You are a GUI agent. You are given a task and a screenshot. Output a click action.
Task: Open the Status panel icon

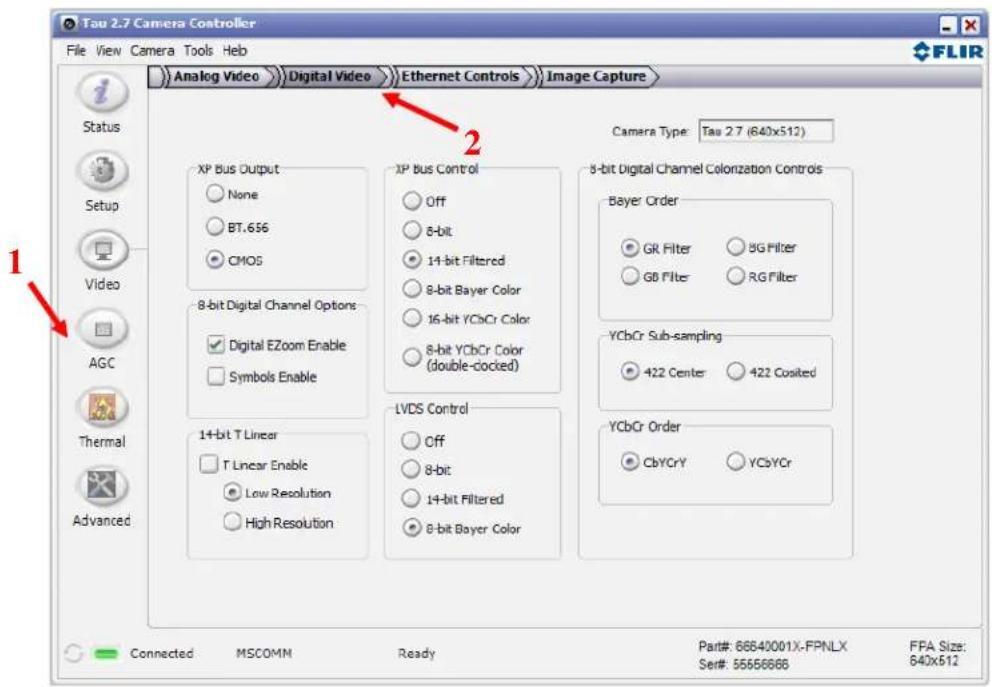(x=102, y=93)
